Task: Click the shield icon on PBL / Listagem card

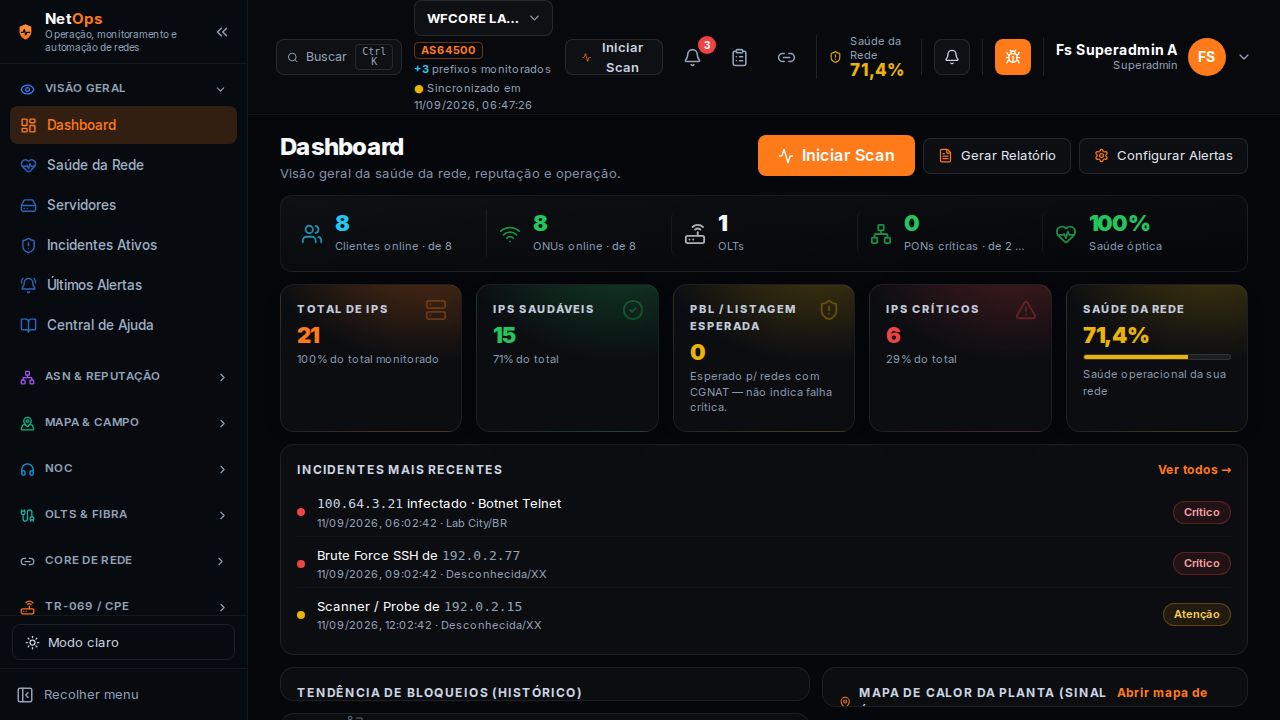Action: pyautogui.click(x=829, y=310)
